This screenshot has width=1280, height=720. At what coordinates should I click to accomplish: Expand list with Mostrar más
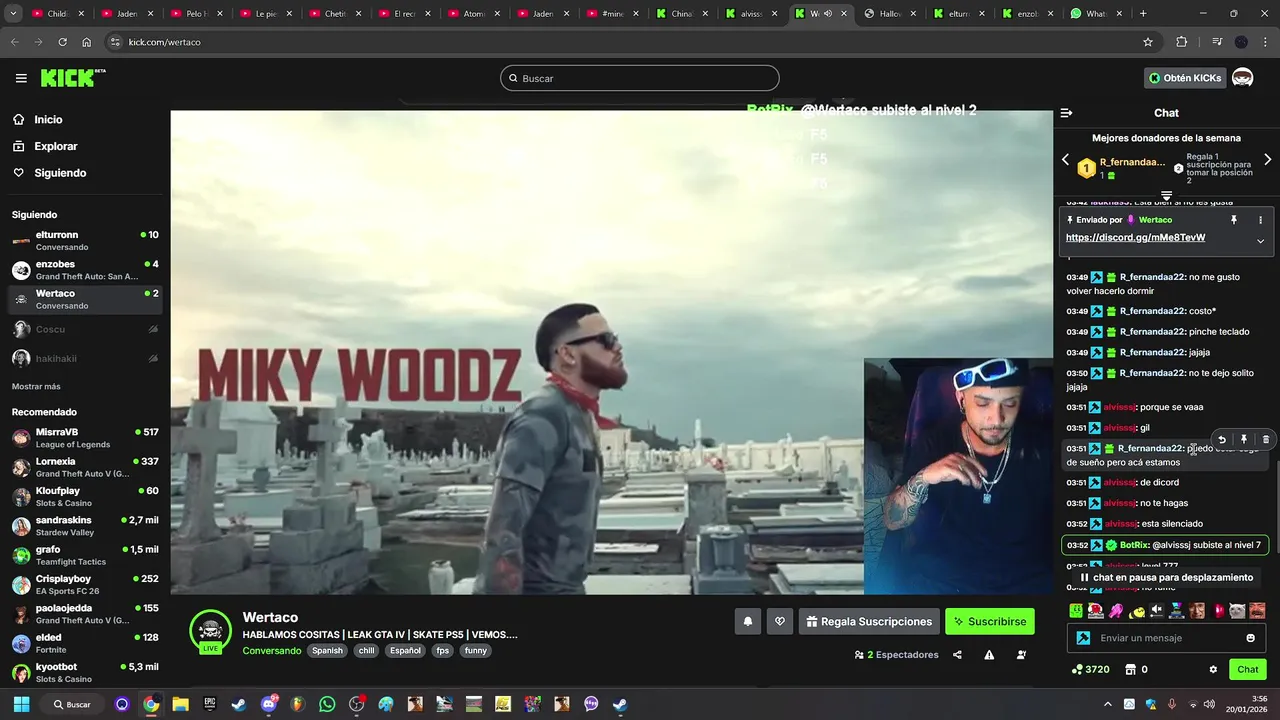click(36, 386)
